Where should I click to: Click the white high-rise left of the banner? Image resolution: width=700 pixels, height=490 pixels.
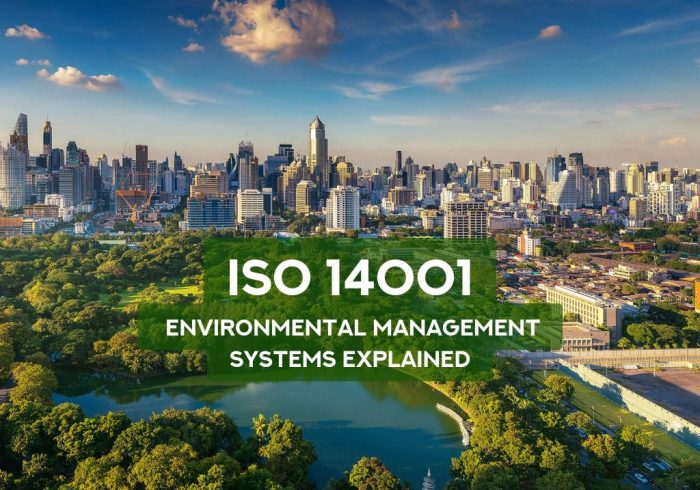(343, 208)
